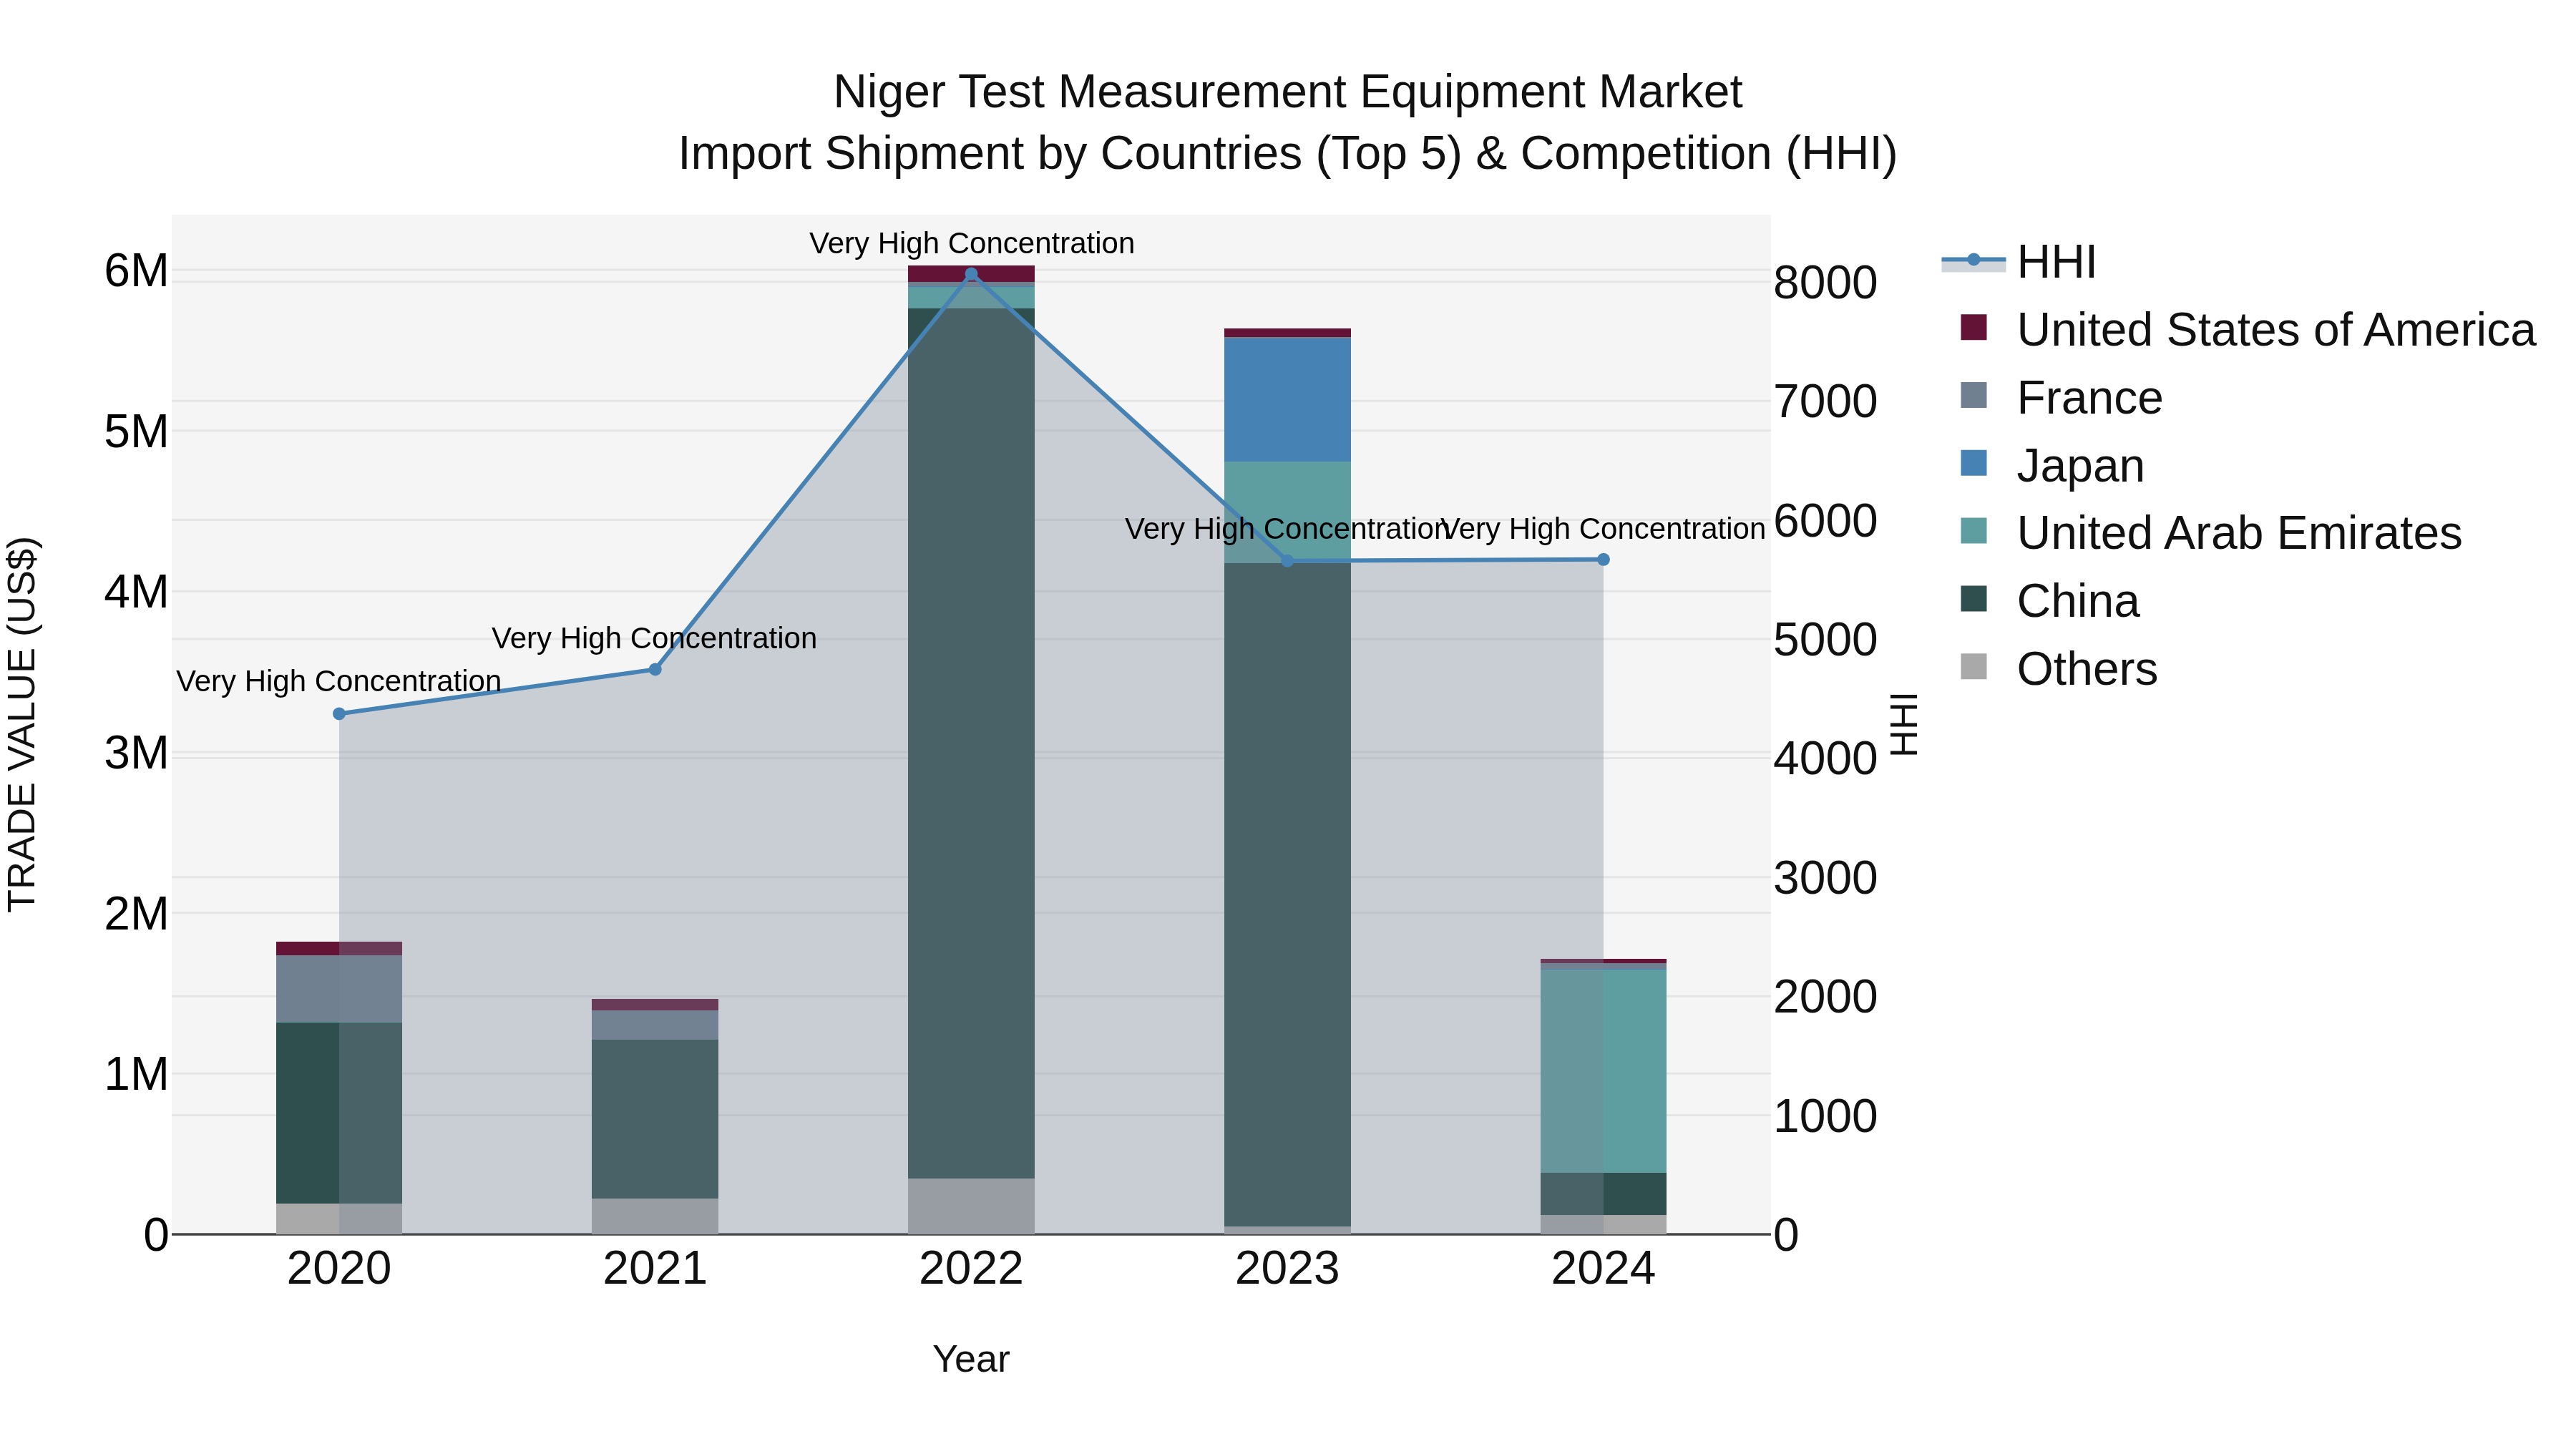2576x1449 pixels.
Task: Click 'Very High Concentration' annotation above 2024
Action: 1603,529
